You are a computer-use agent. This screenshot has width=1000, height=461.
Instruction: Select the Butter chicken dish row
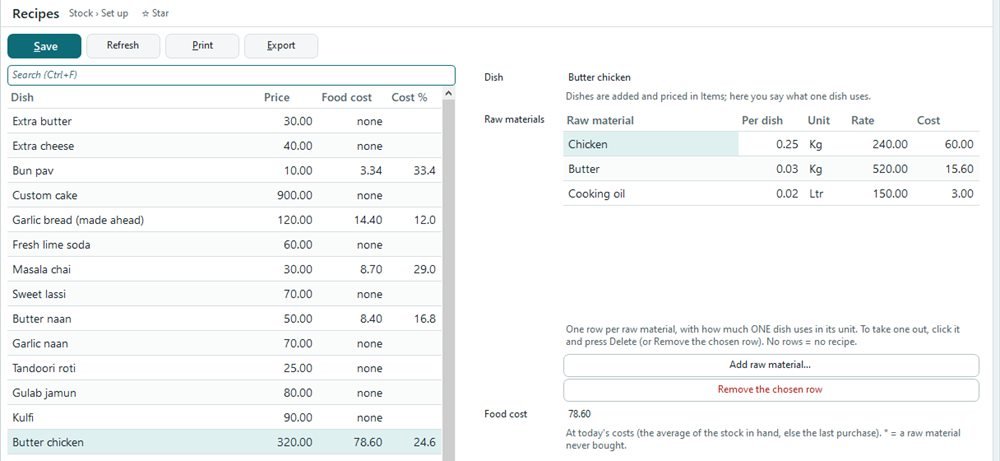(x=224, y=443)
